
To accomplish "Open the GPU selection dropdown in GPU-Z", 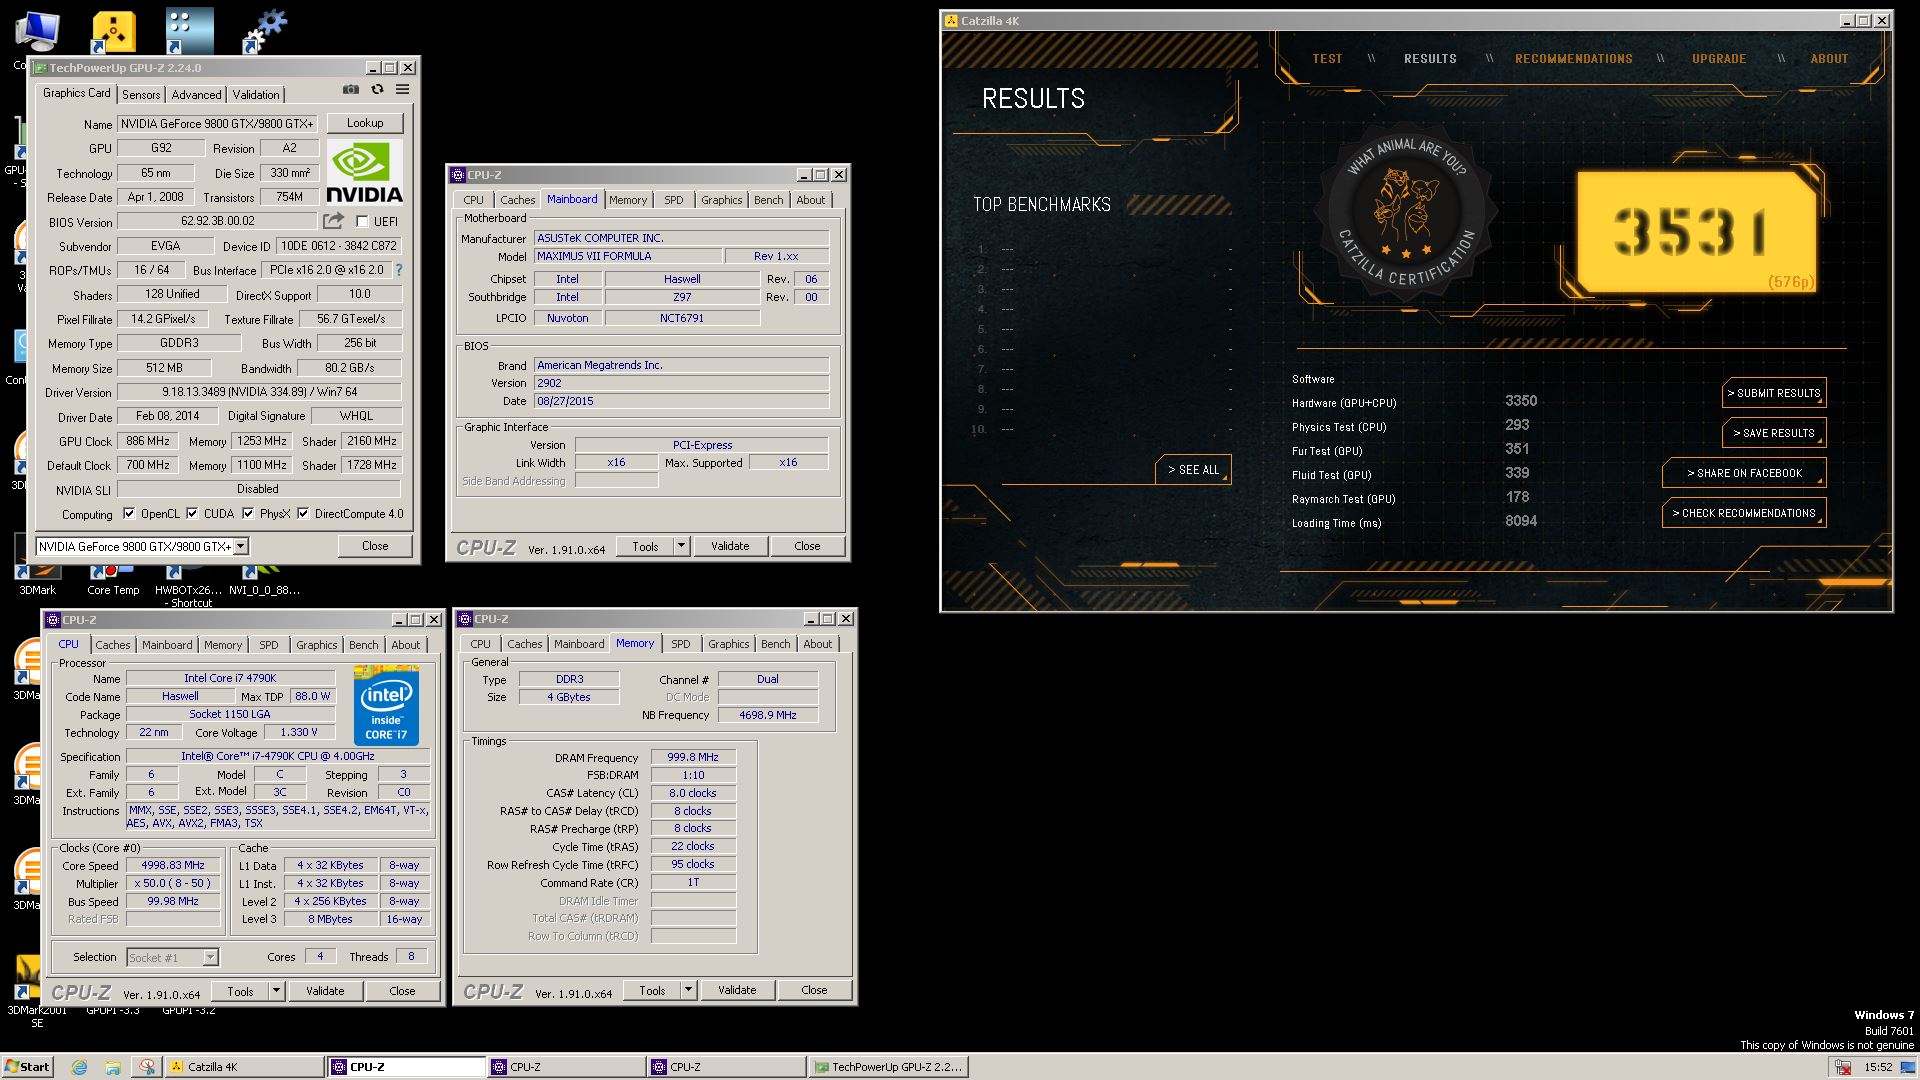I will pyautogui.click(x=241, y=546).
